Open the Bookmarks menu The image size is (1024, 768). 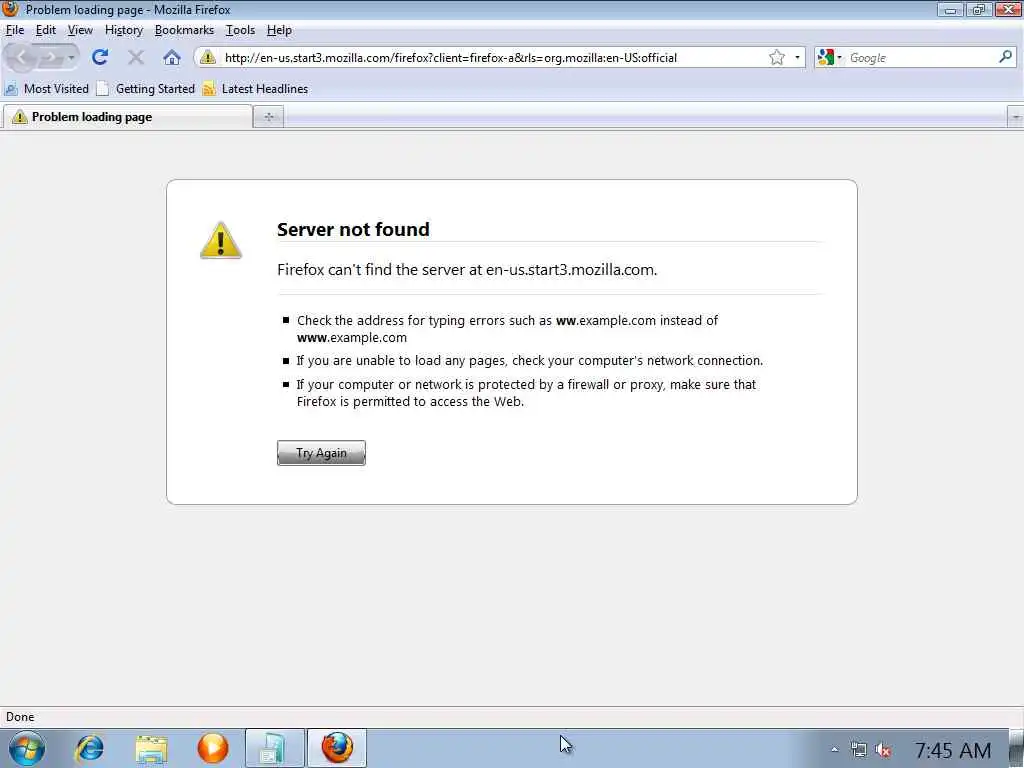(x=184, y=30)
